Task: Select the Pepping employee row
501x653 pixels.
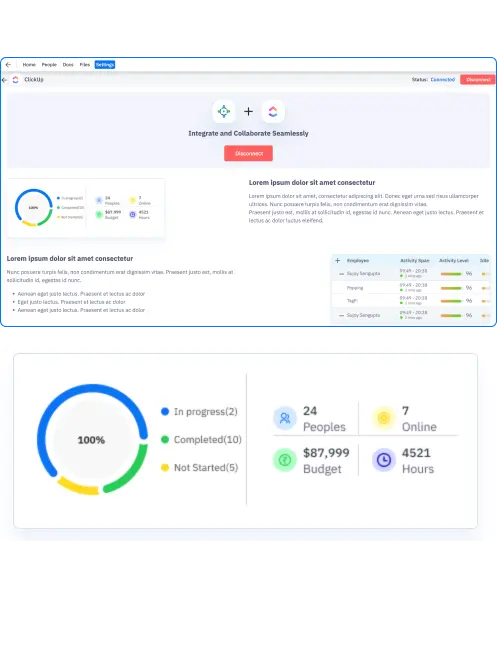Action: point(411,288)
